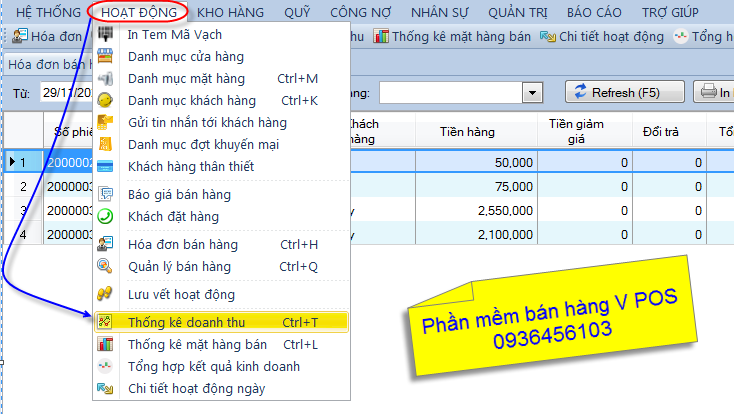Click the megaphone icon for Danh mục mặt hàng
This screenshot has height=414, width=734.
coord(105,79)
